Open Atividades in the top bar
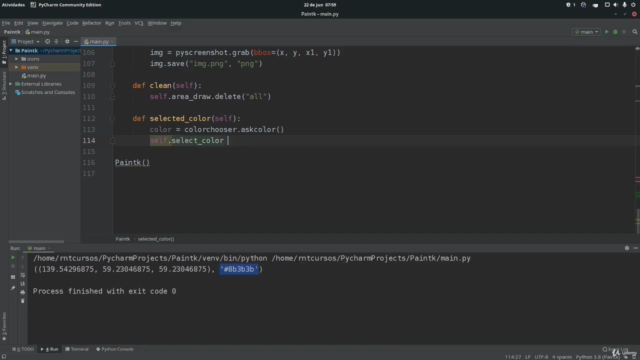The image size is (640, 360). pos(13,5)
